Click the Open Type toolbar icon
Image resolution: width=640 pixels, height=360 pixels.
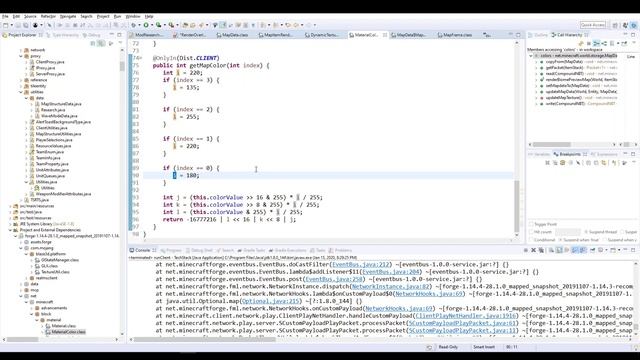tap(185, 25)
